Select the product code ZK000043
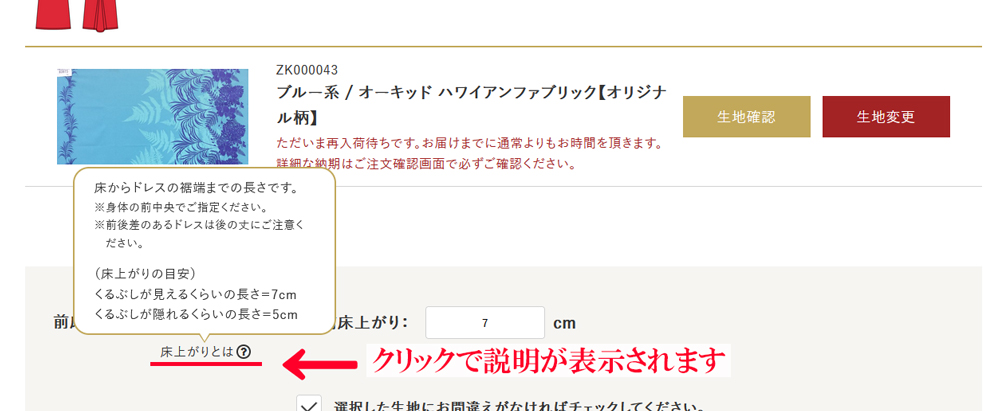 click(x=307, y=70)
